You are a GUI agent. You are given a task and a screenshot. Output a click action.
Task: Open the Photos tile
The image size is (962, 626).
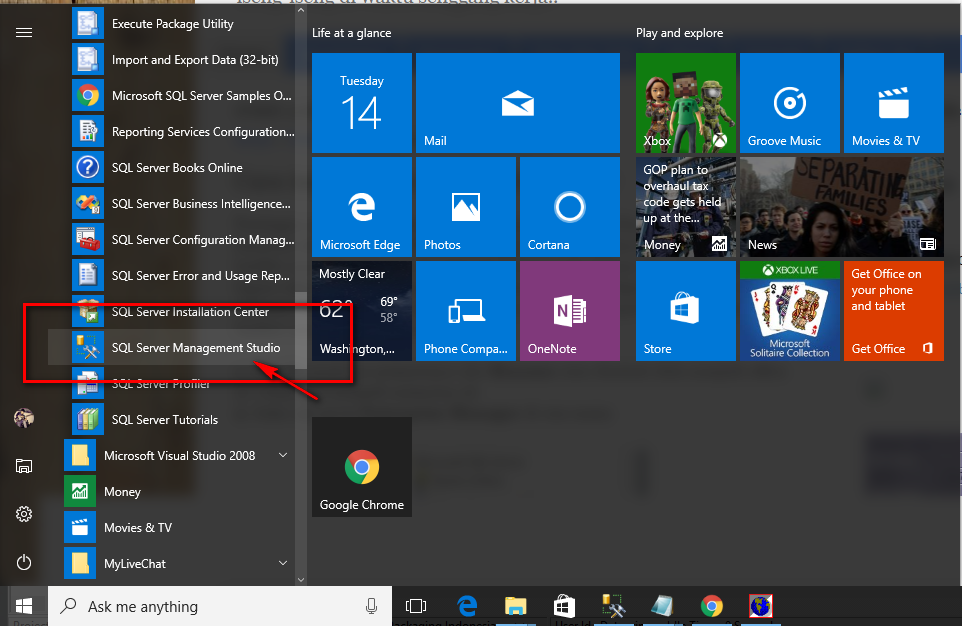(466, 207)
